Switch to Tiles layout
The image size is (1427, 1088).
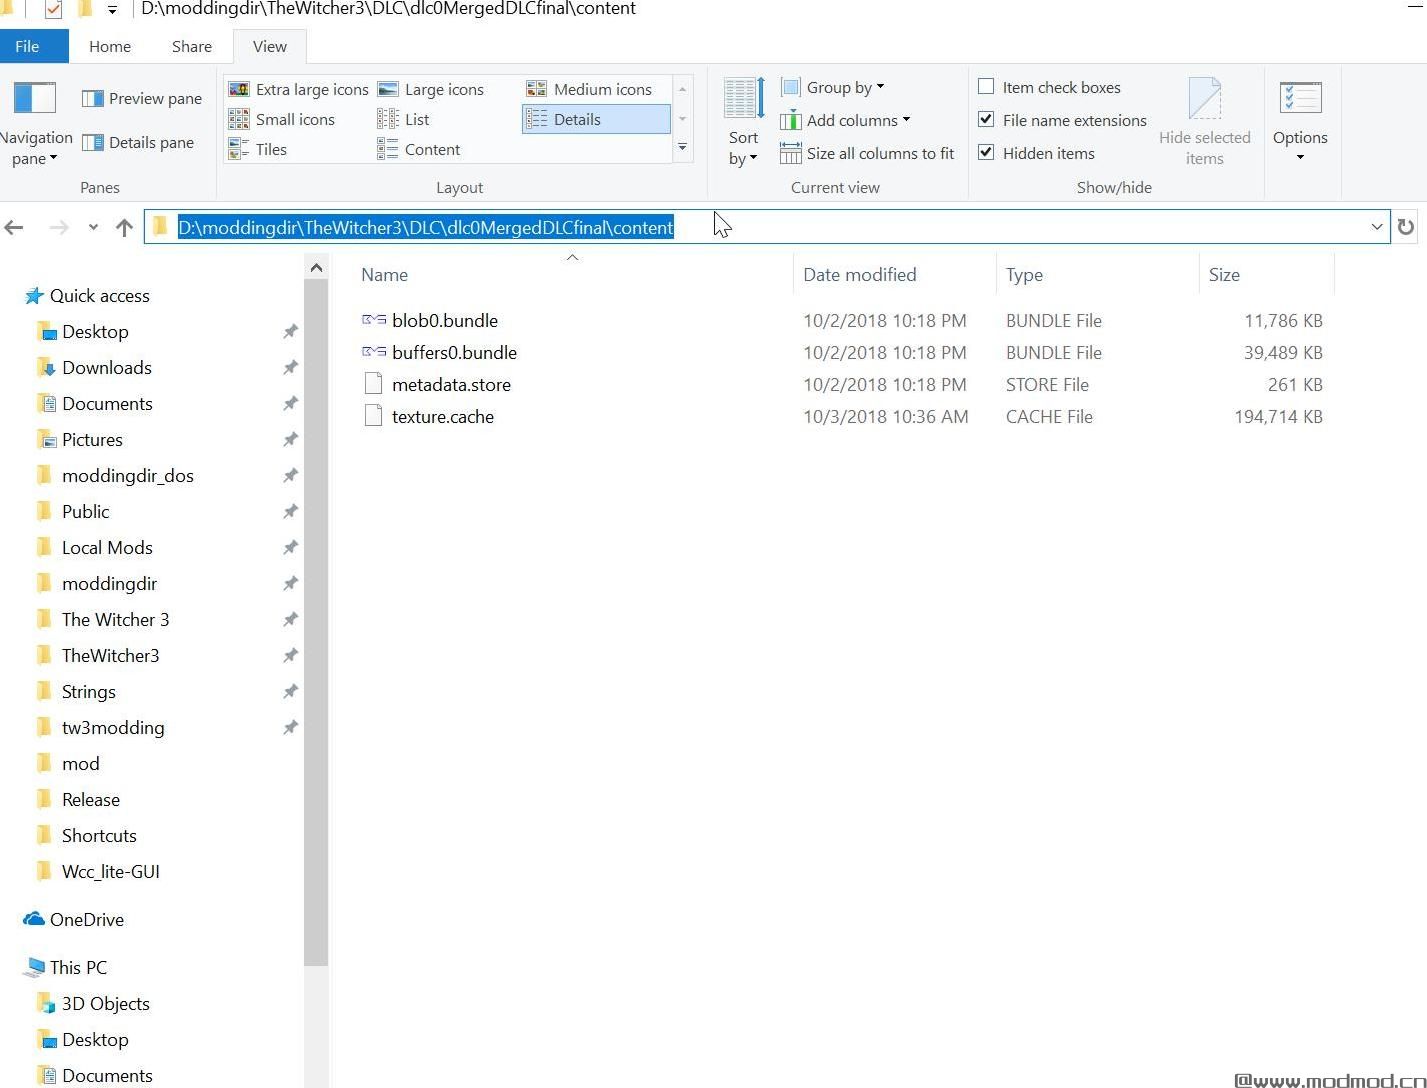258,149
